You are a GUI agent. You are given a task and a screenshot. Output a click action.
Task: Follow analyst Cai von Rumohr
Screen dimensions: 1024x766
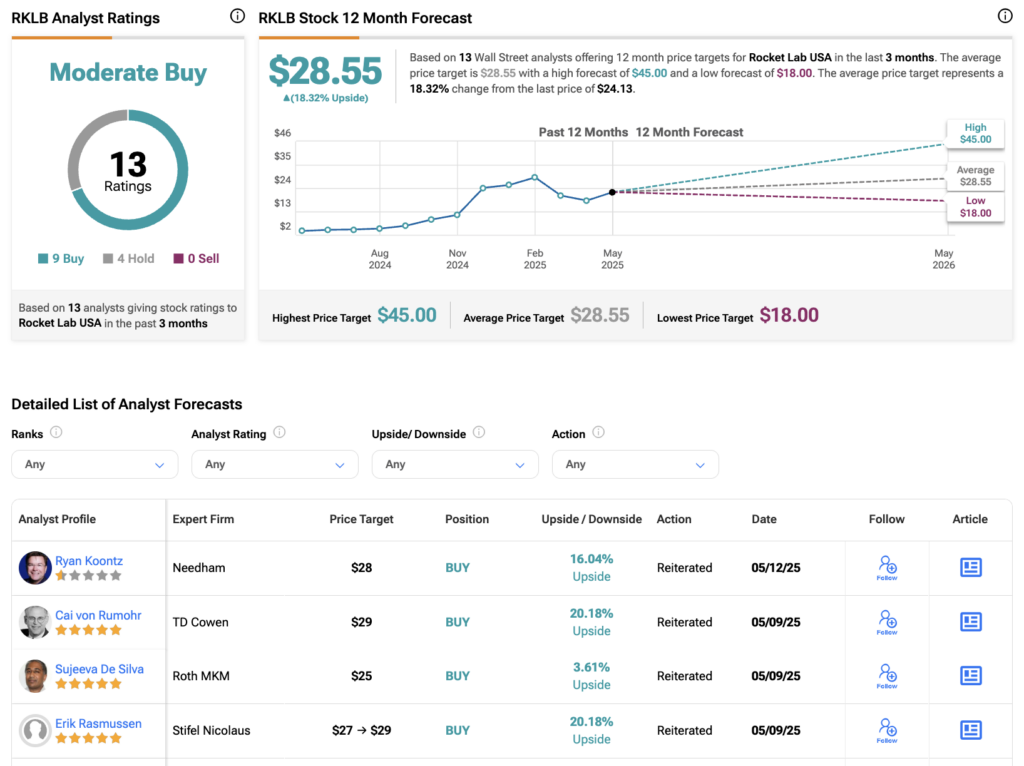pyautogui.click(x=886, y=622)
